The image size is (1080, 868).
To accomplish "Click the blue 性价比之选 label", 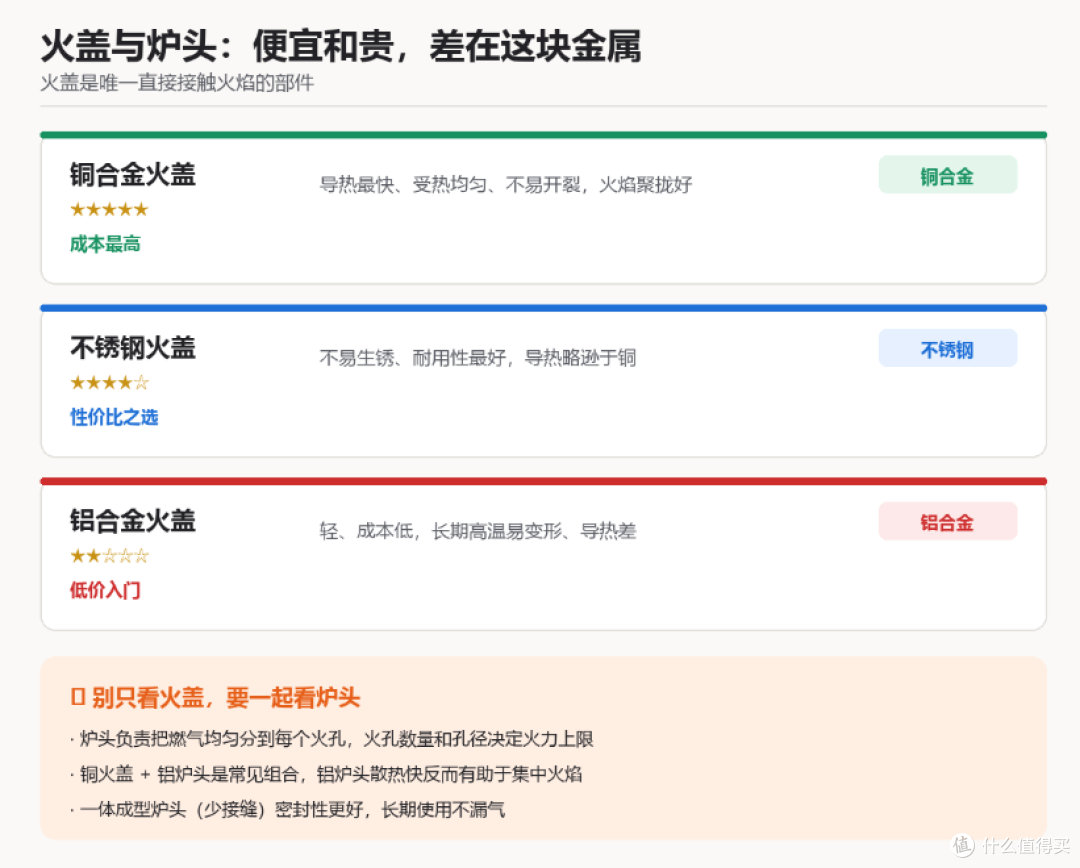I will click(x=114, y=417).
